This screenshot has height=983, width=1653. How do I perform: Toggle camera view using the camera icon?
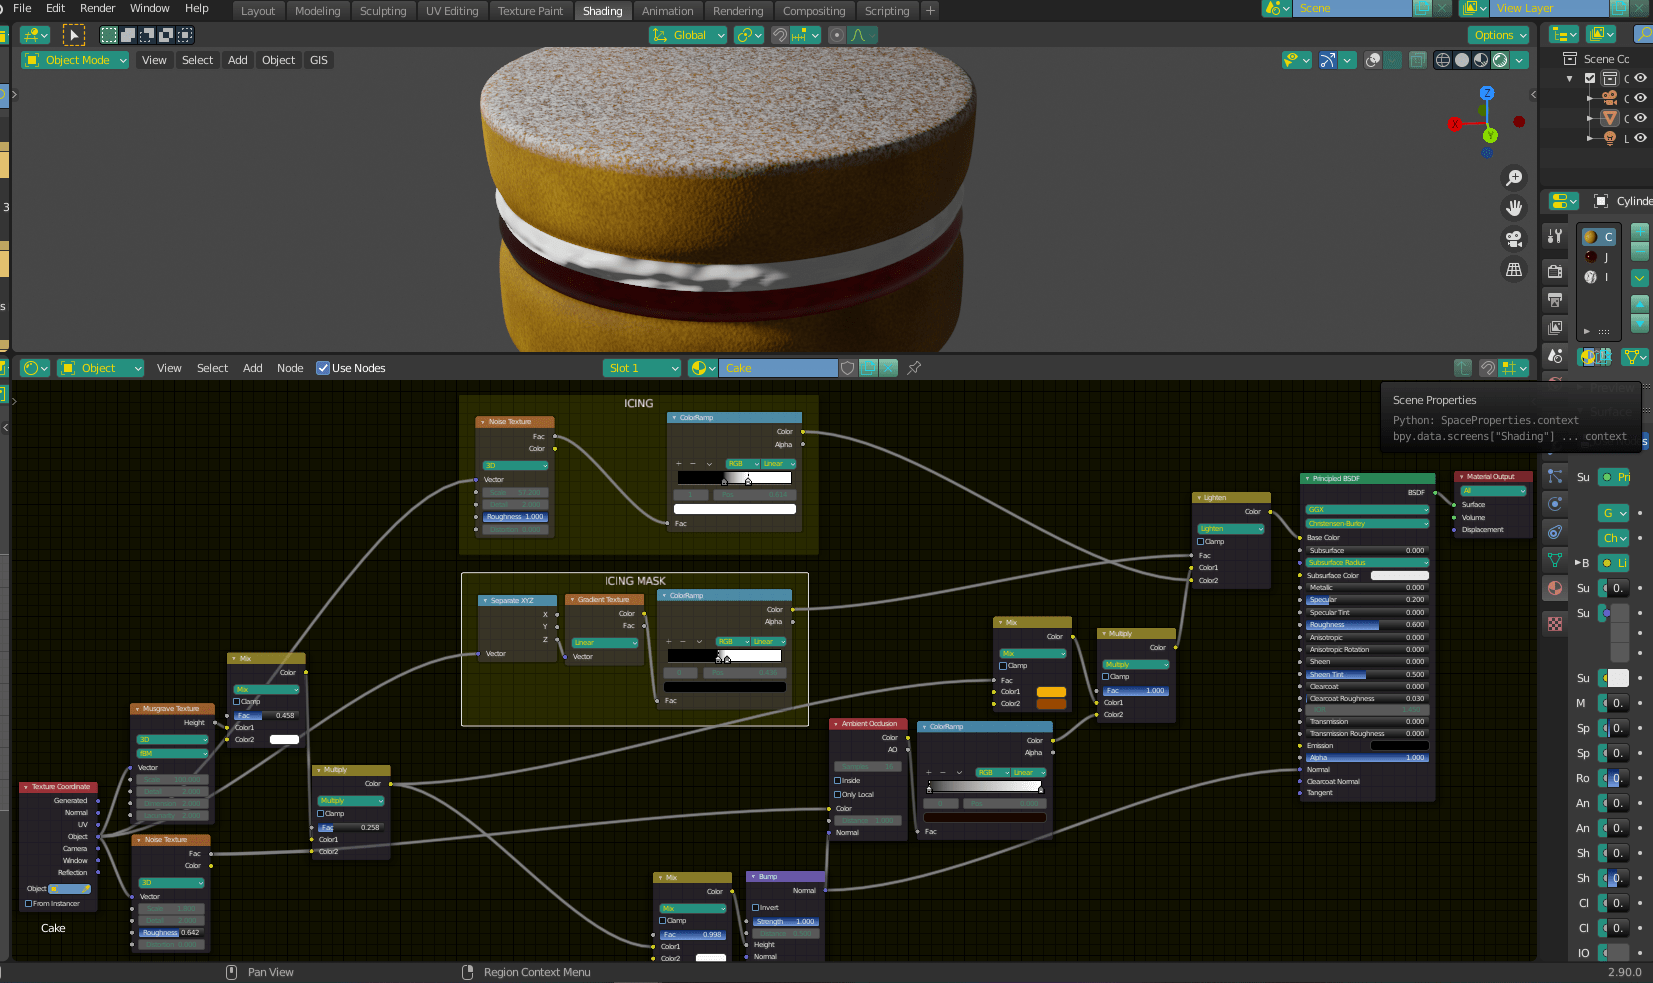point(1514,238)
